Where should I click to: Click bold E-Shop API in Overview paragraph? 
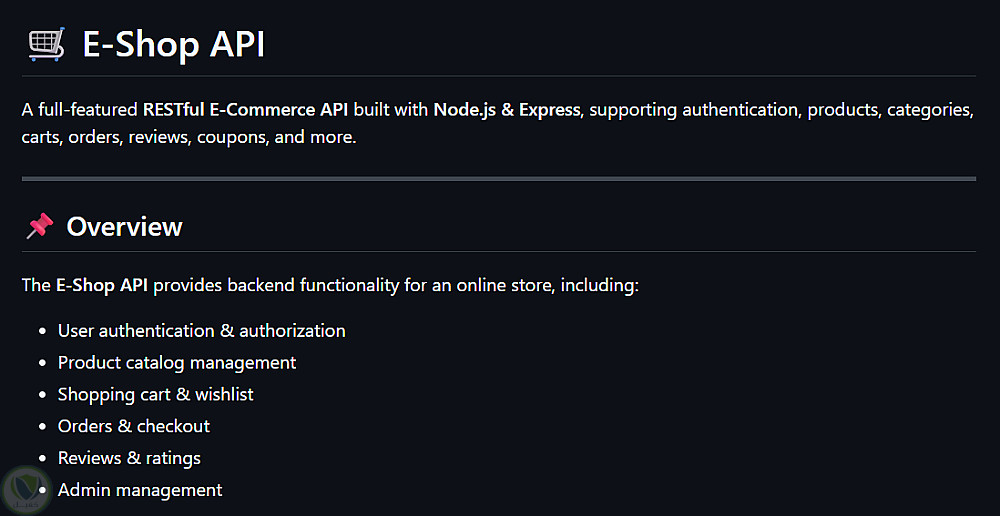[102, 285]
